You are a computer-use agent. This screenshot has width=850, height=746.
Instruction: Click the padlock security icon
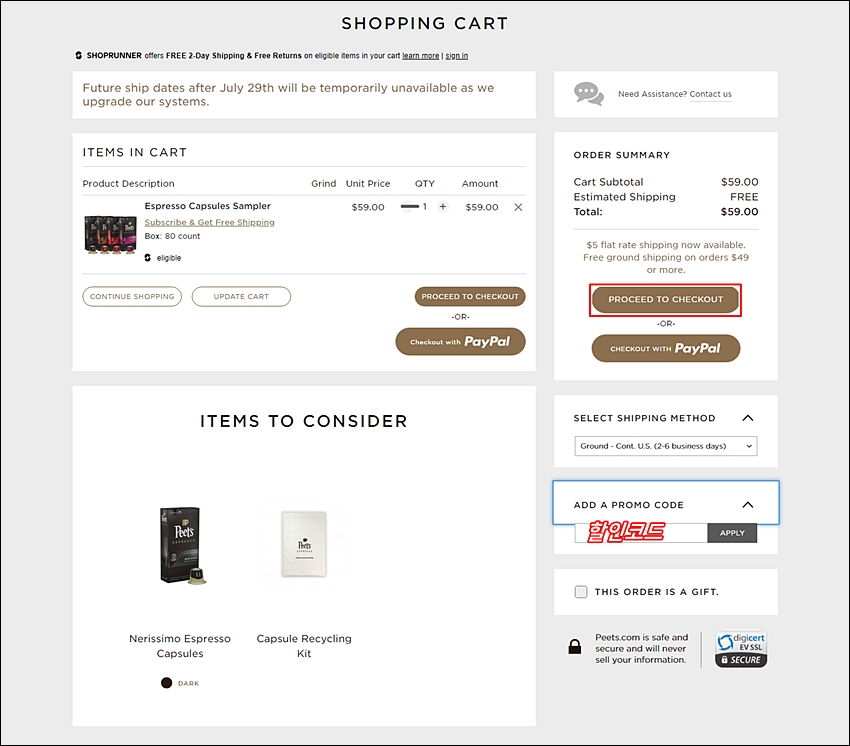(x=575, y=647)
